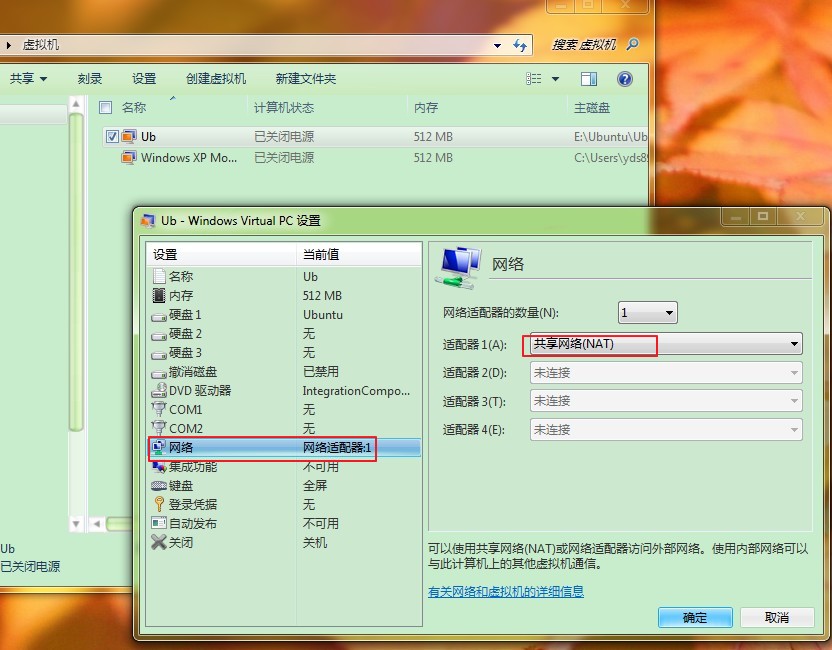Select the 集成功能 settings row
Screen dimensions: 832x650
(284, 466)
